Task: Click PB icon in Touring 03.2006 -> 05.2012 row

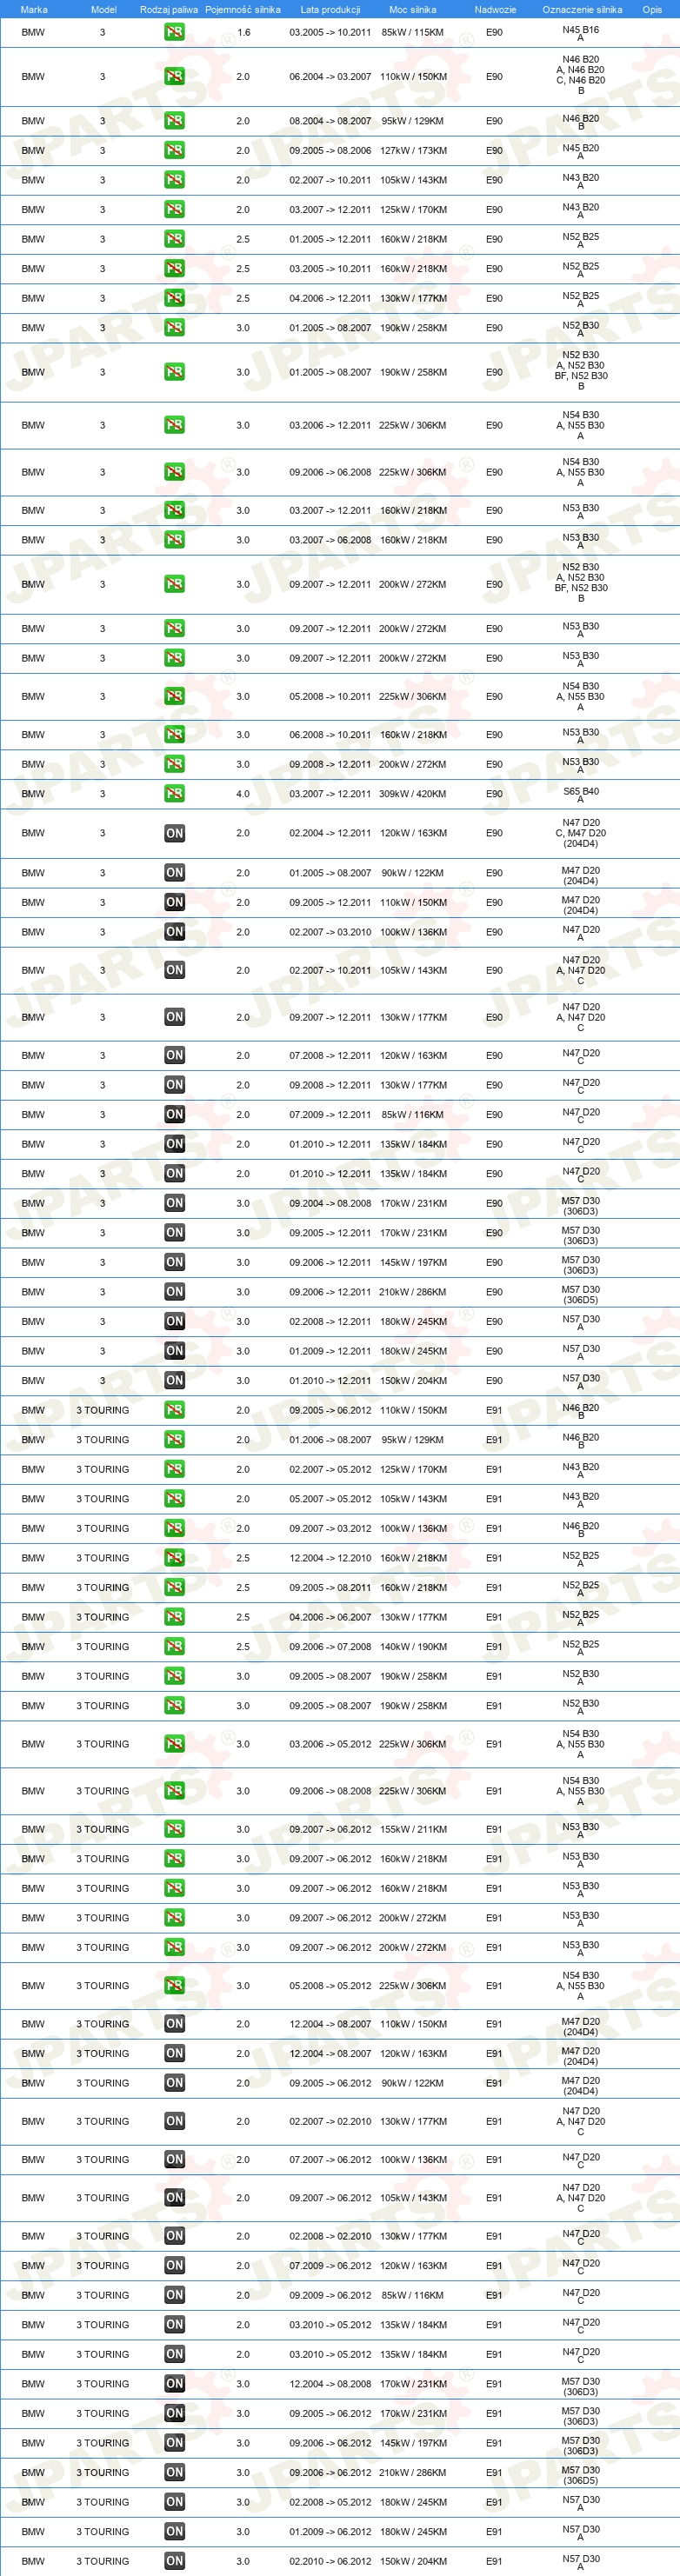Action: (x=174, y=1744)
